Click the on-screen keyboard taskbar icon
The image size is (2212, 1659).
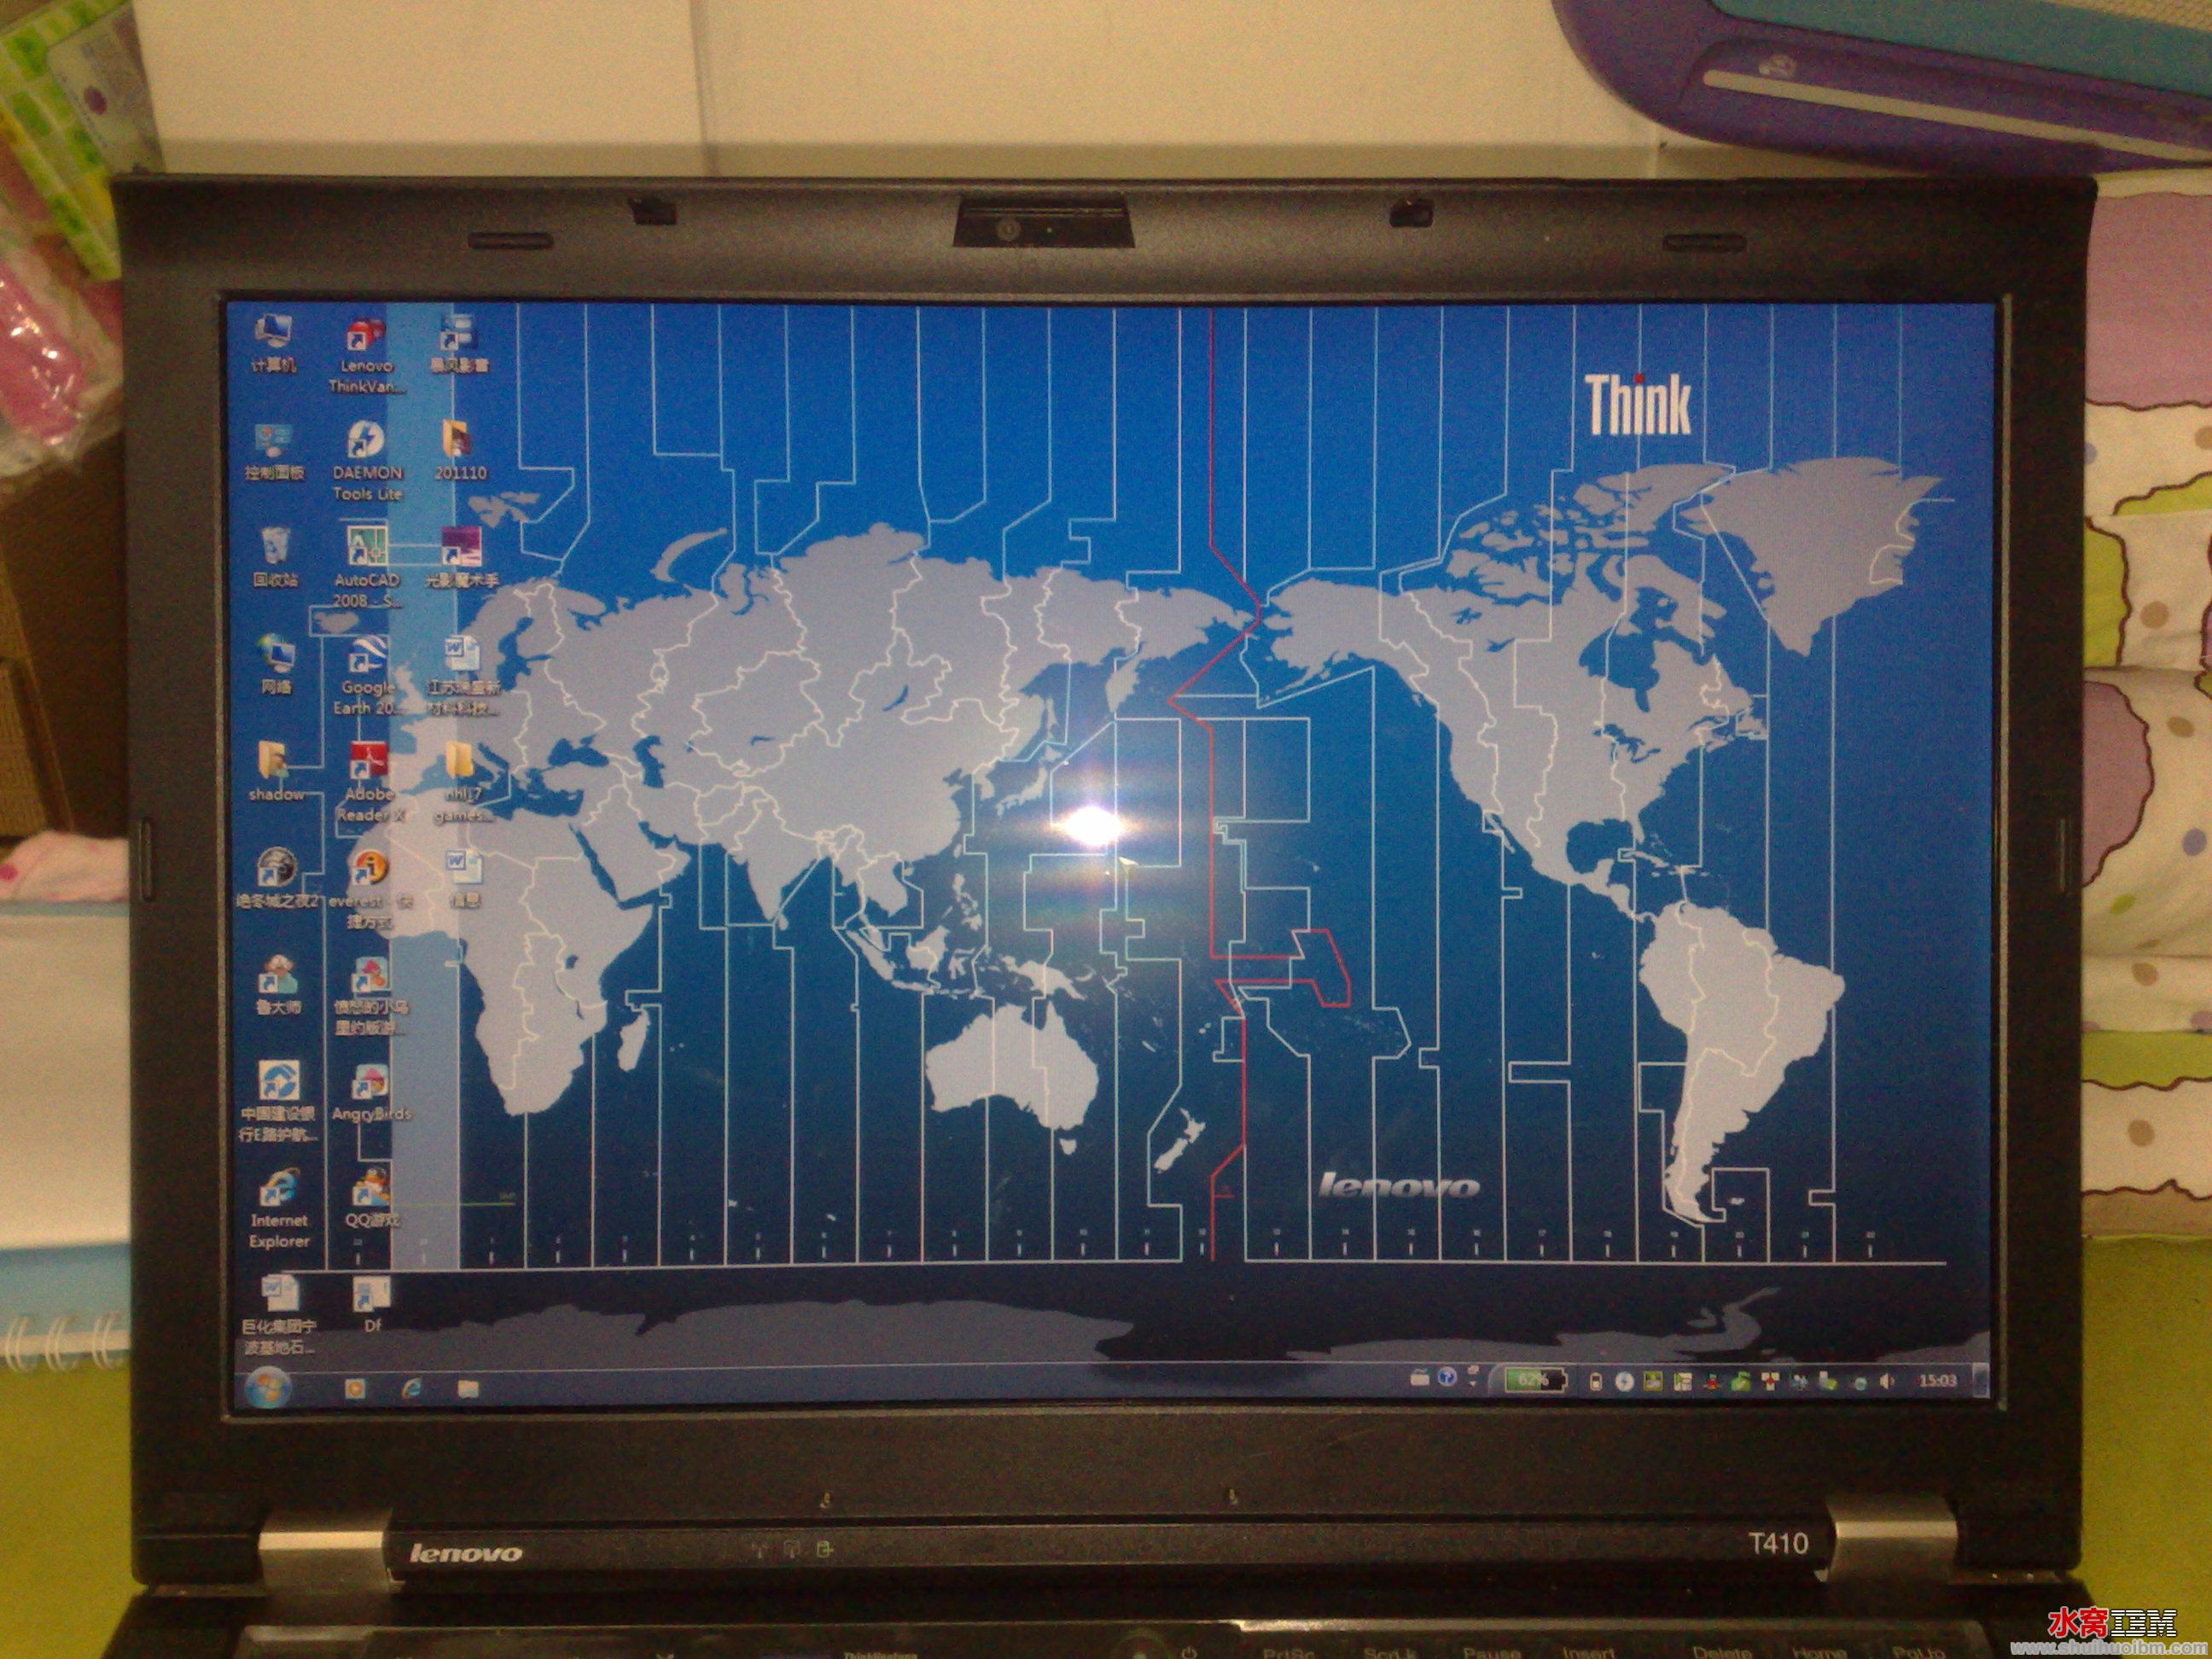pyautogui.click(x=1420, y=1380)
